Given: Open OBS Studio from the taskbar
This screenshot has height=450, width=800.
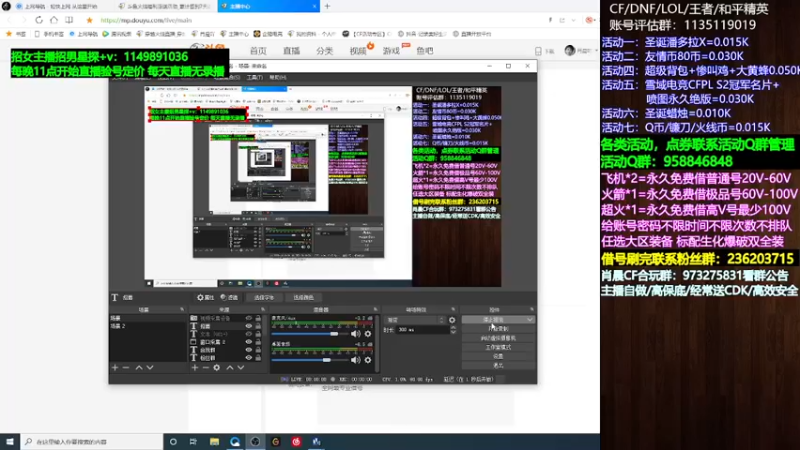Looking at the screenshot, I should tap(255, 441).
